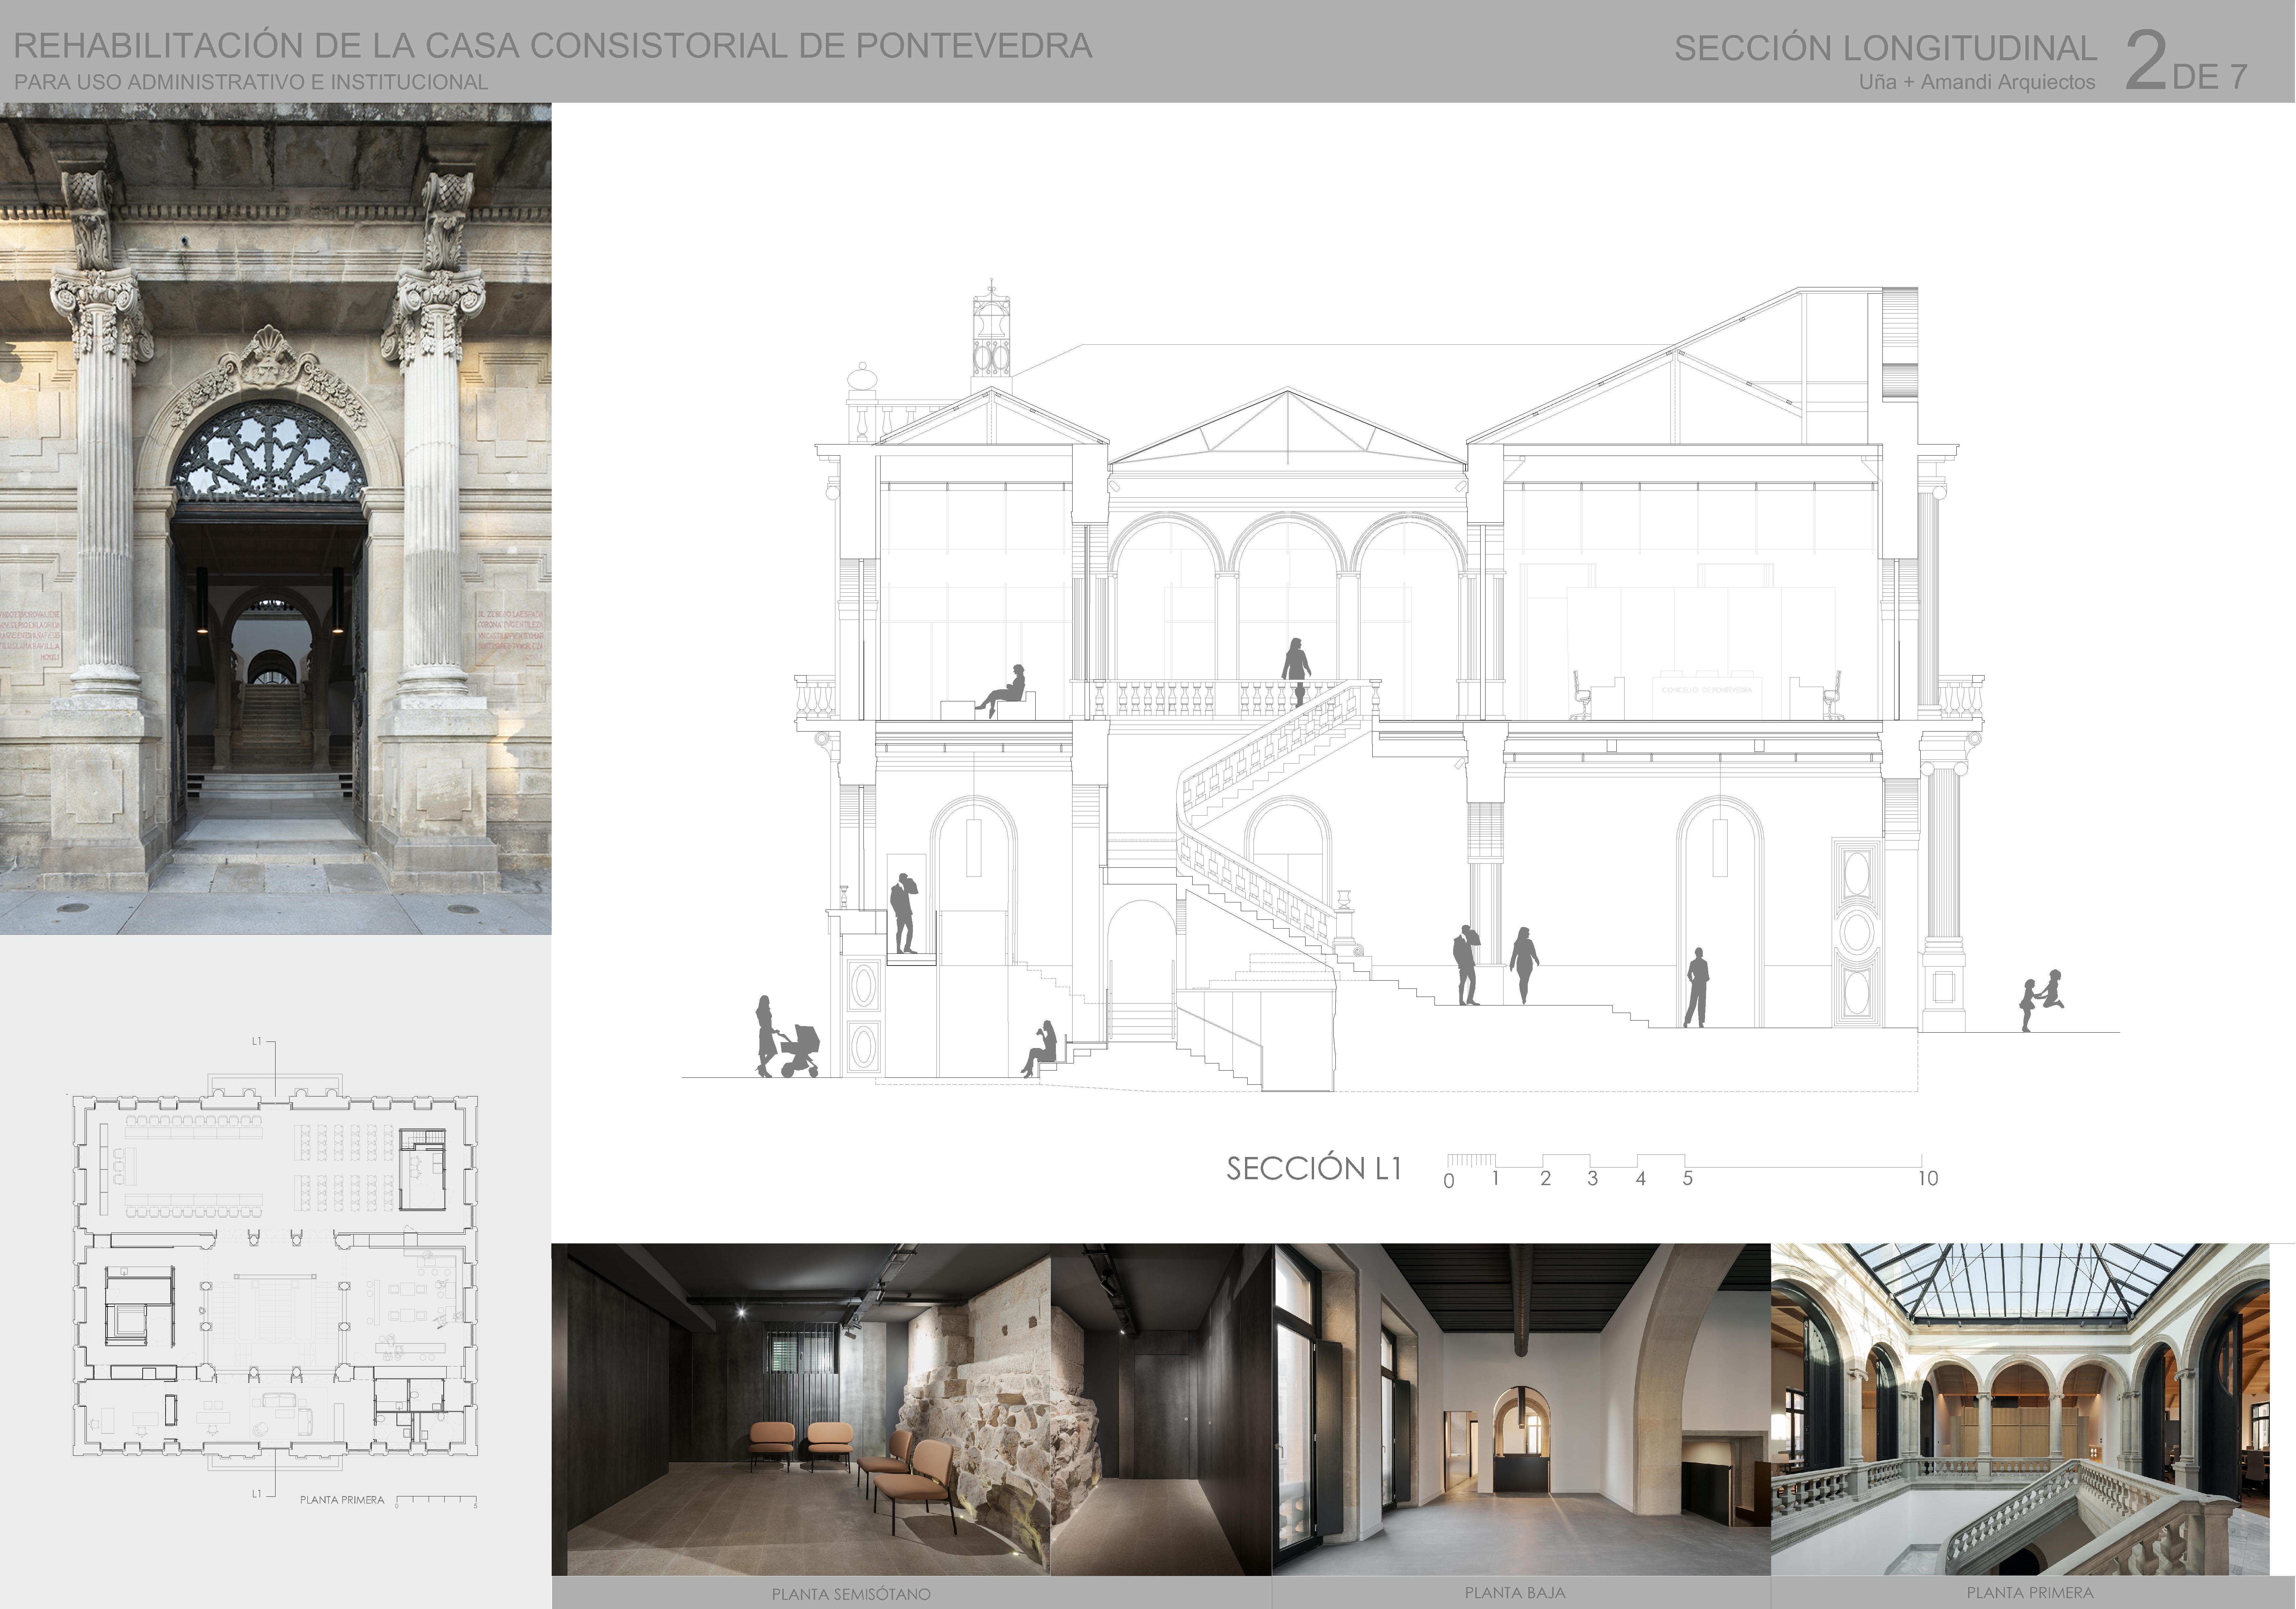
Task: Click the PLANTA SEMISÓTANO caption
Action: (851, 1594)
